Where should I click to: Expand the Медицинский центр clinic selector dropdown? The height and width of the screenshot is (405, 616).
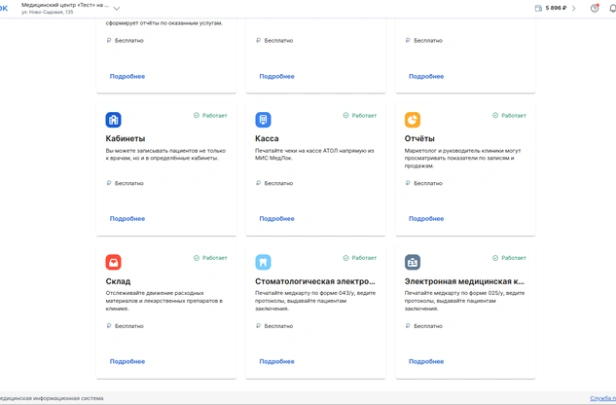(117, 8)
